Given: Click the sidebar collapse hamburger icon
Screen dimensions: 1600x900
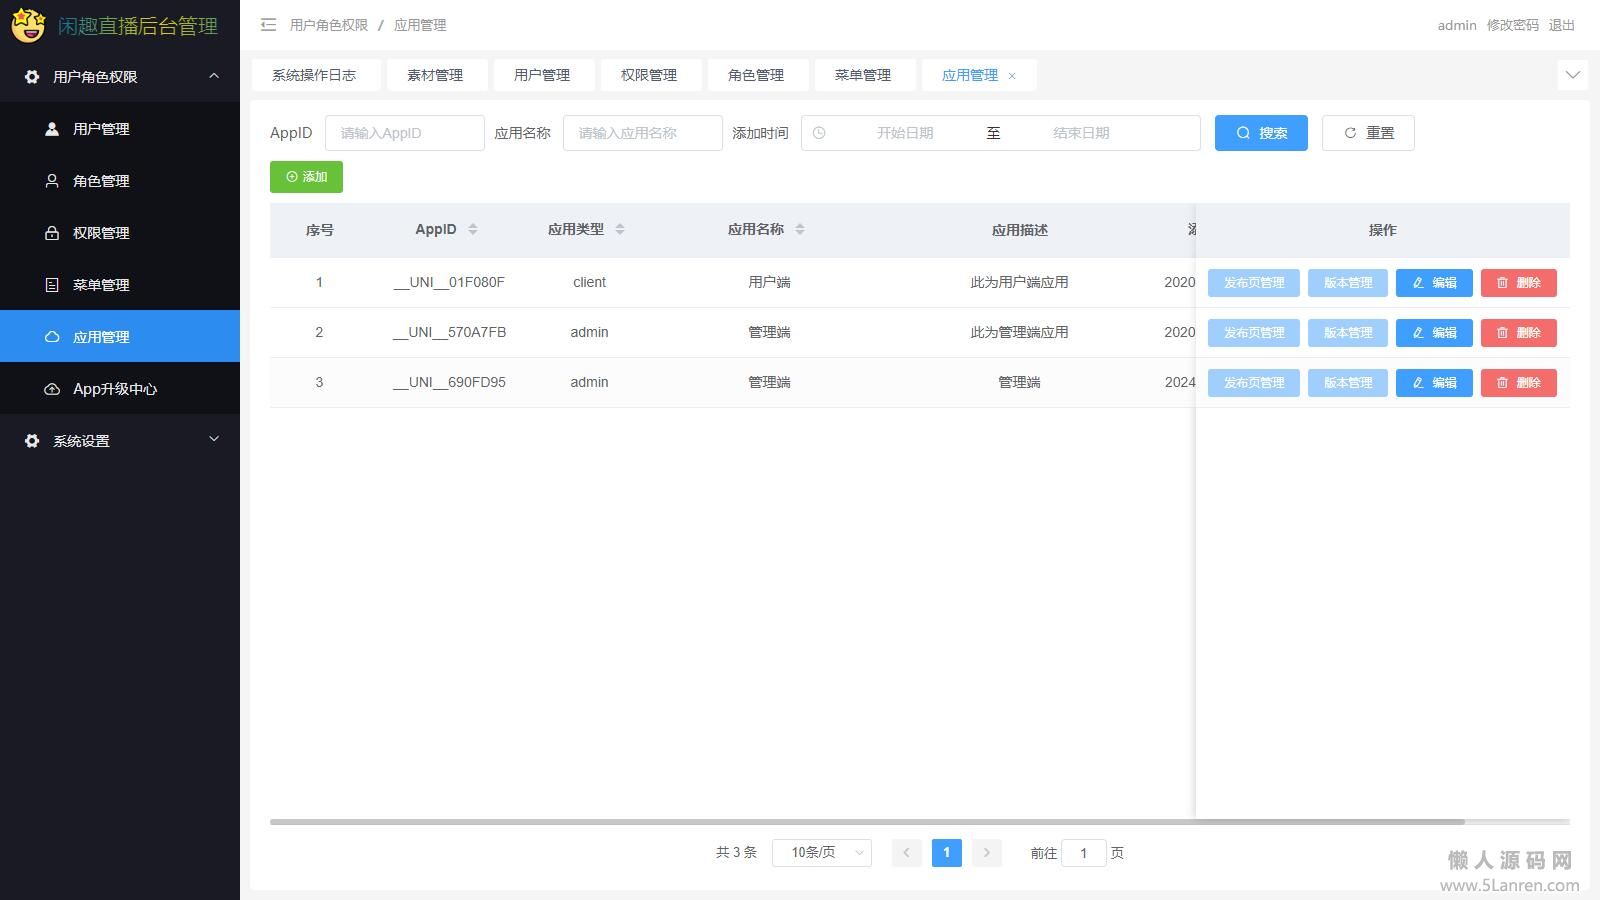Looking at the screenshot, I should tap(268, 25).
